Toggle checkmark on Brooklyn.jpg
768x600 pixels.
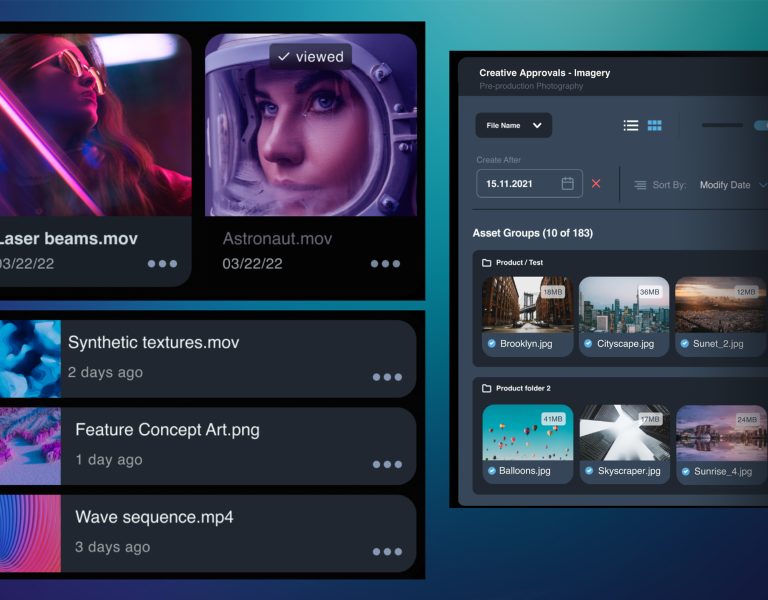pyautogui.click(x=491, y=344)
